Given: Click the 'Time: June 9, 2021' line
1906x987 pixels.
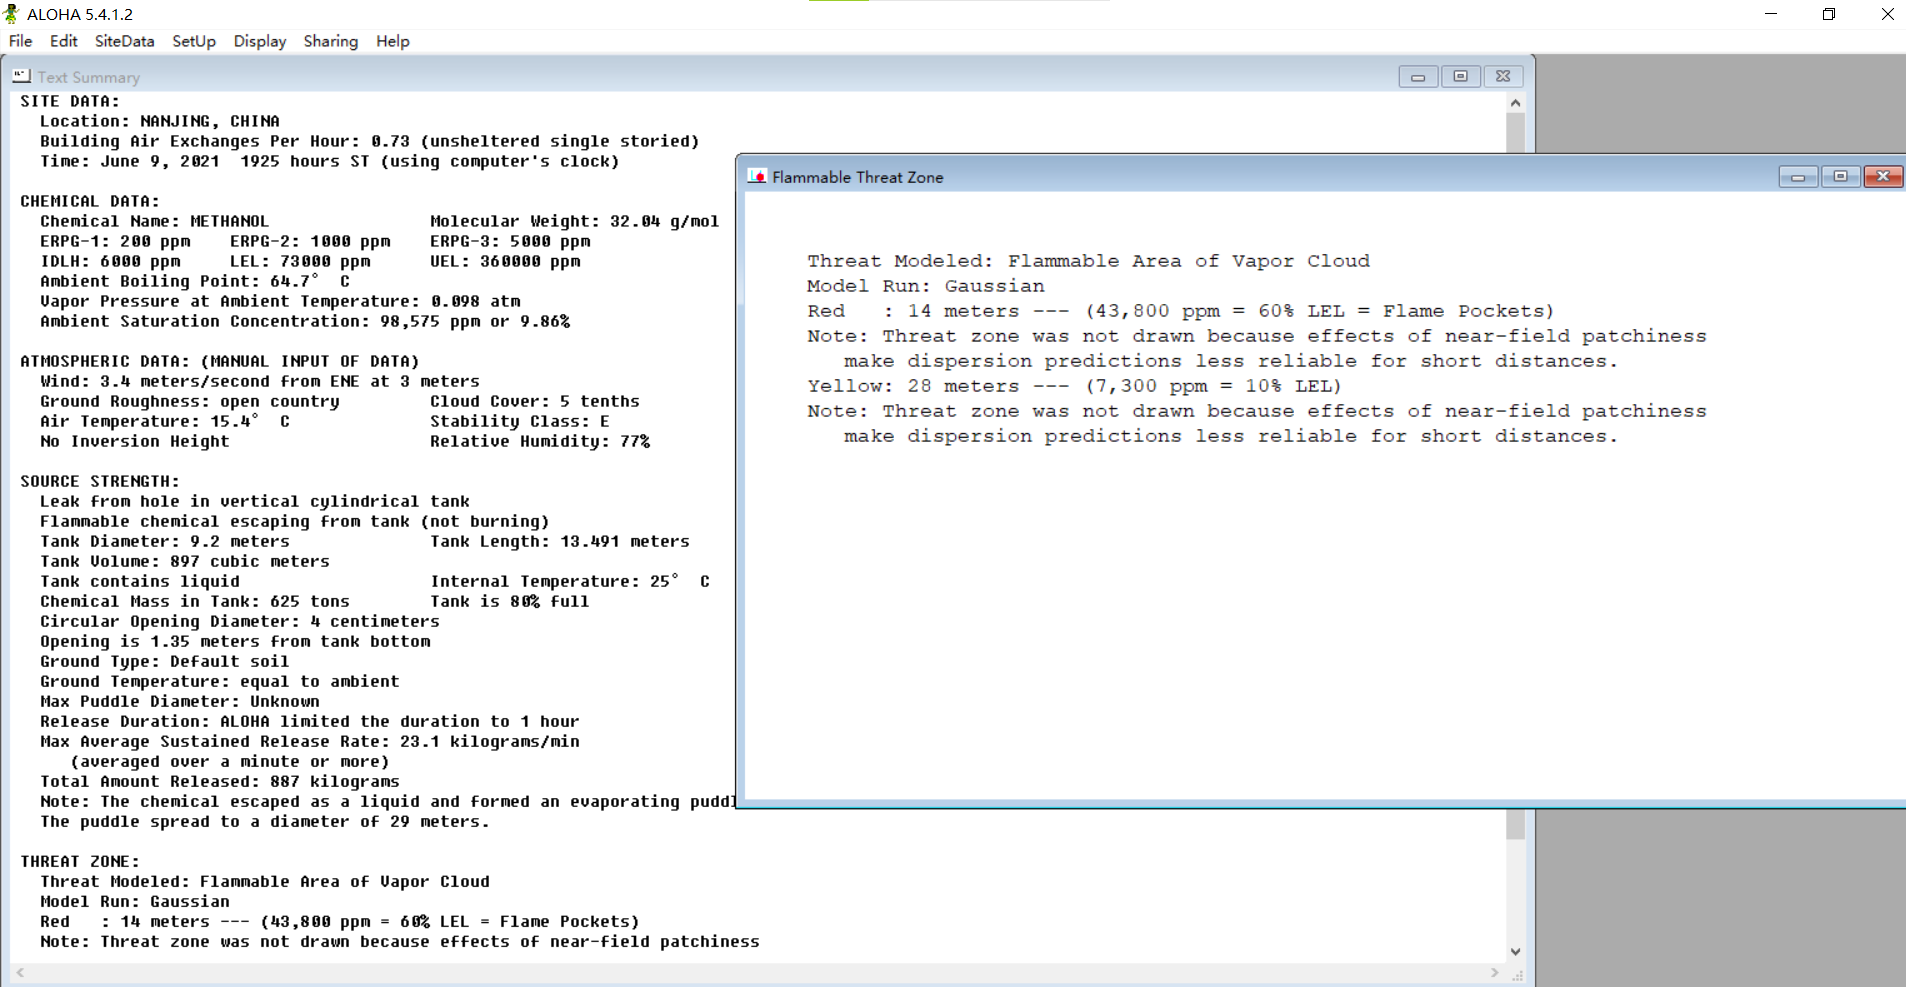Looking at the screenshot, I should (330, 161).
